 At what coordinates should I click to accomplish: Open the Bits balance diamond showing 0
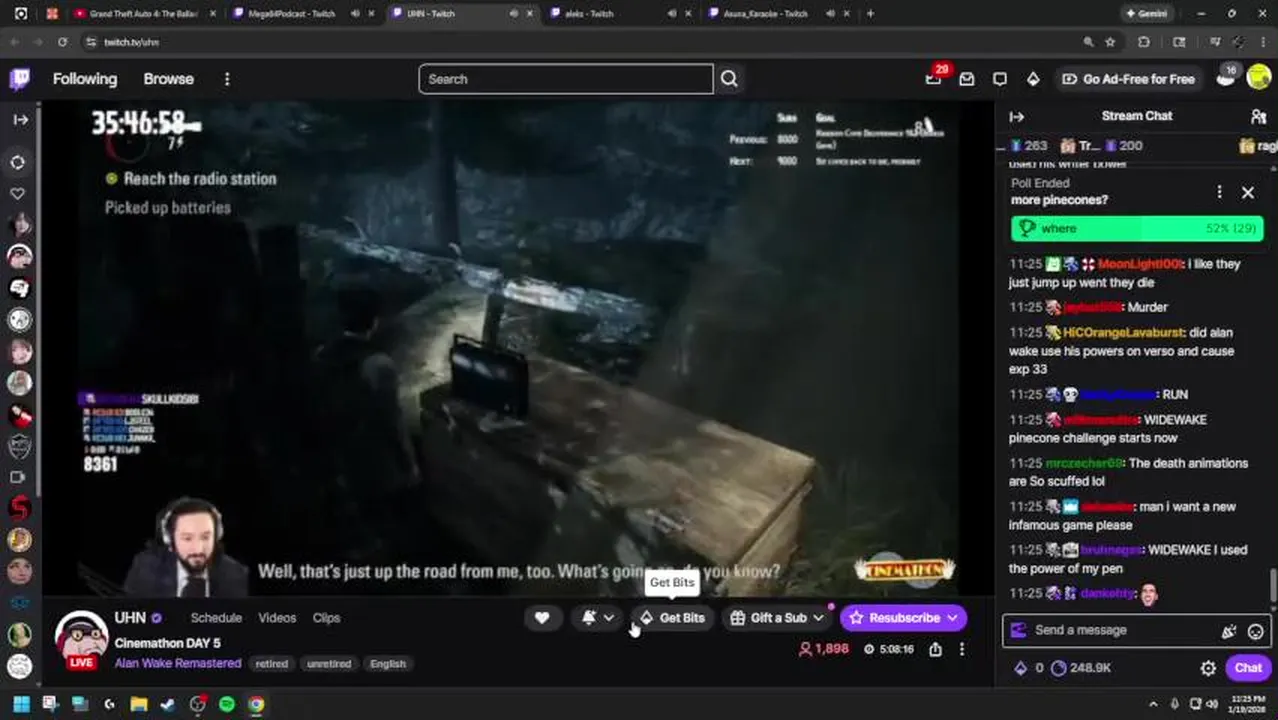coord(1029,668)
